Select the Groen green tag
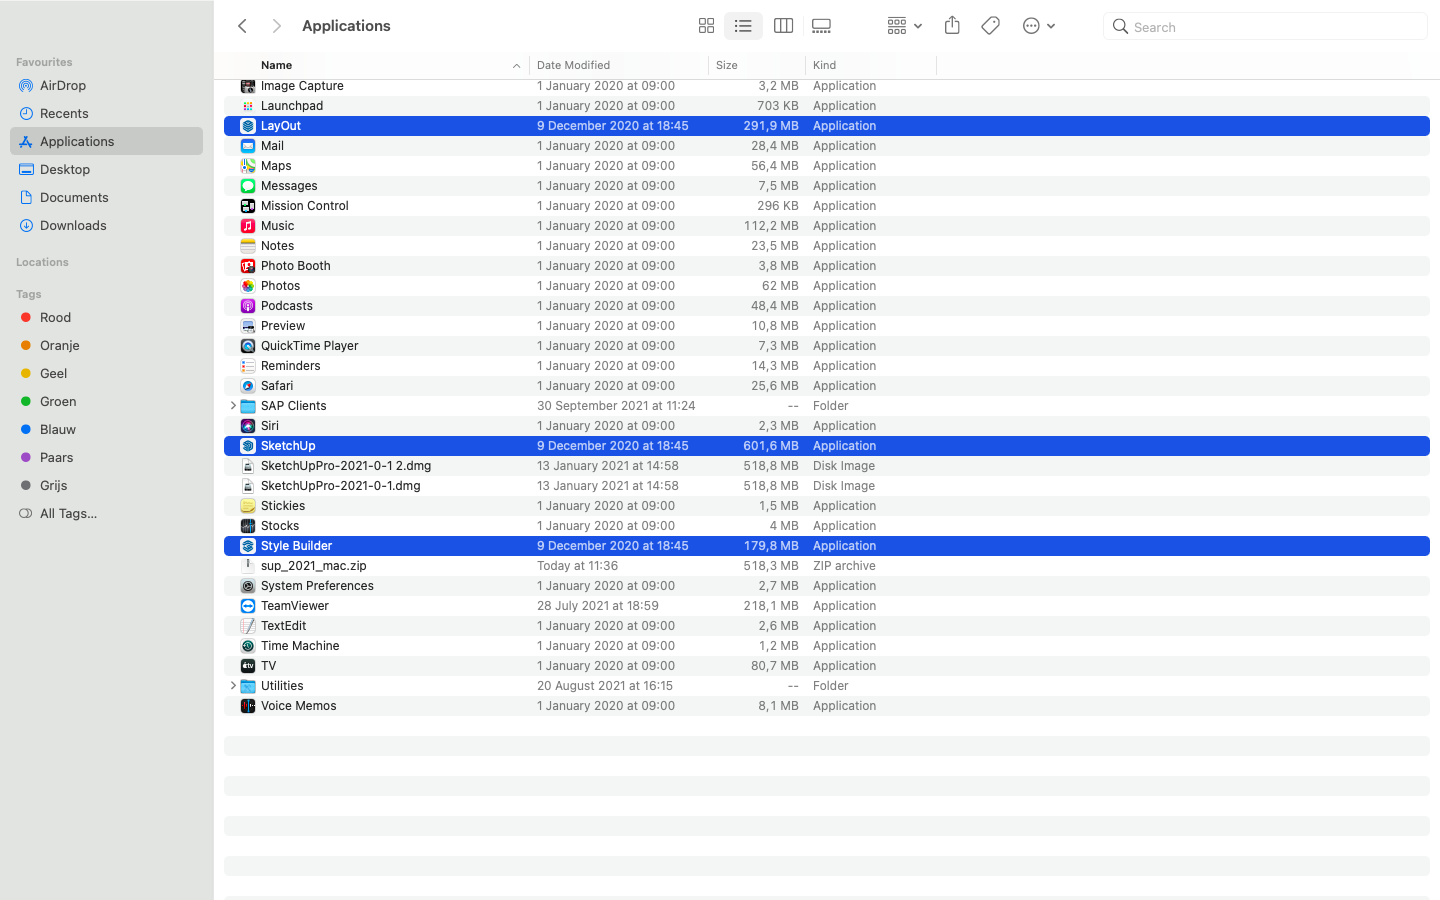 [106, 402]
